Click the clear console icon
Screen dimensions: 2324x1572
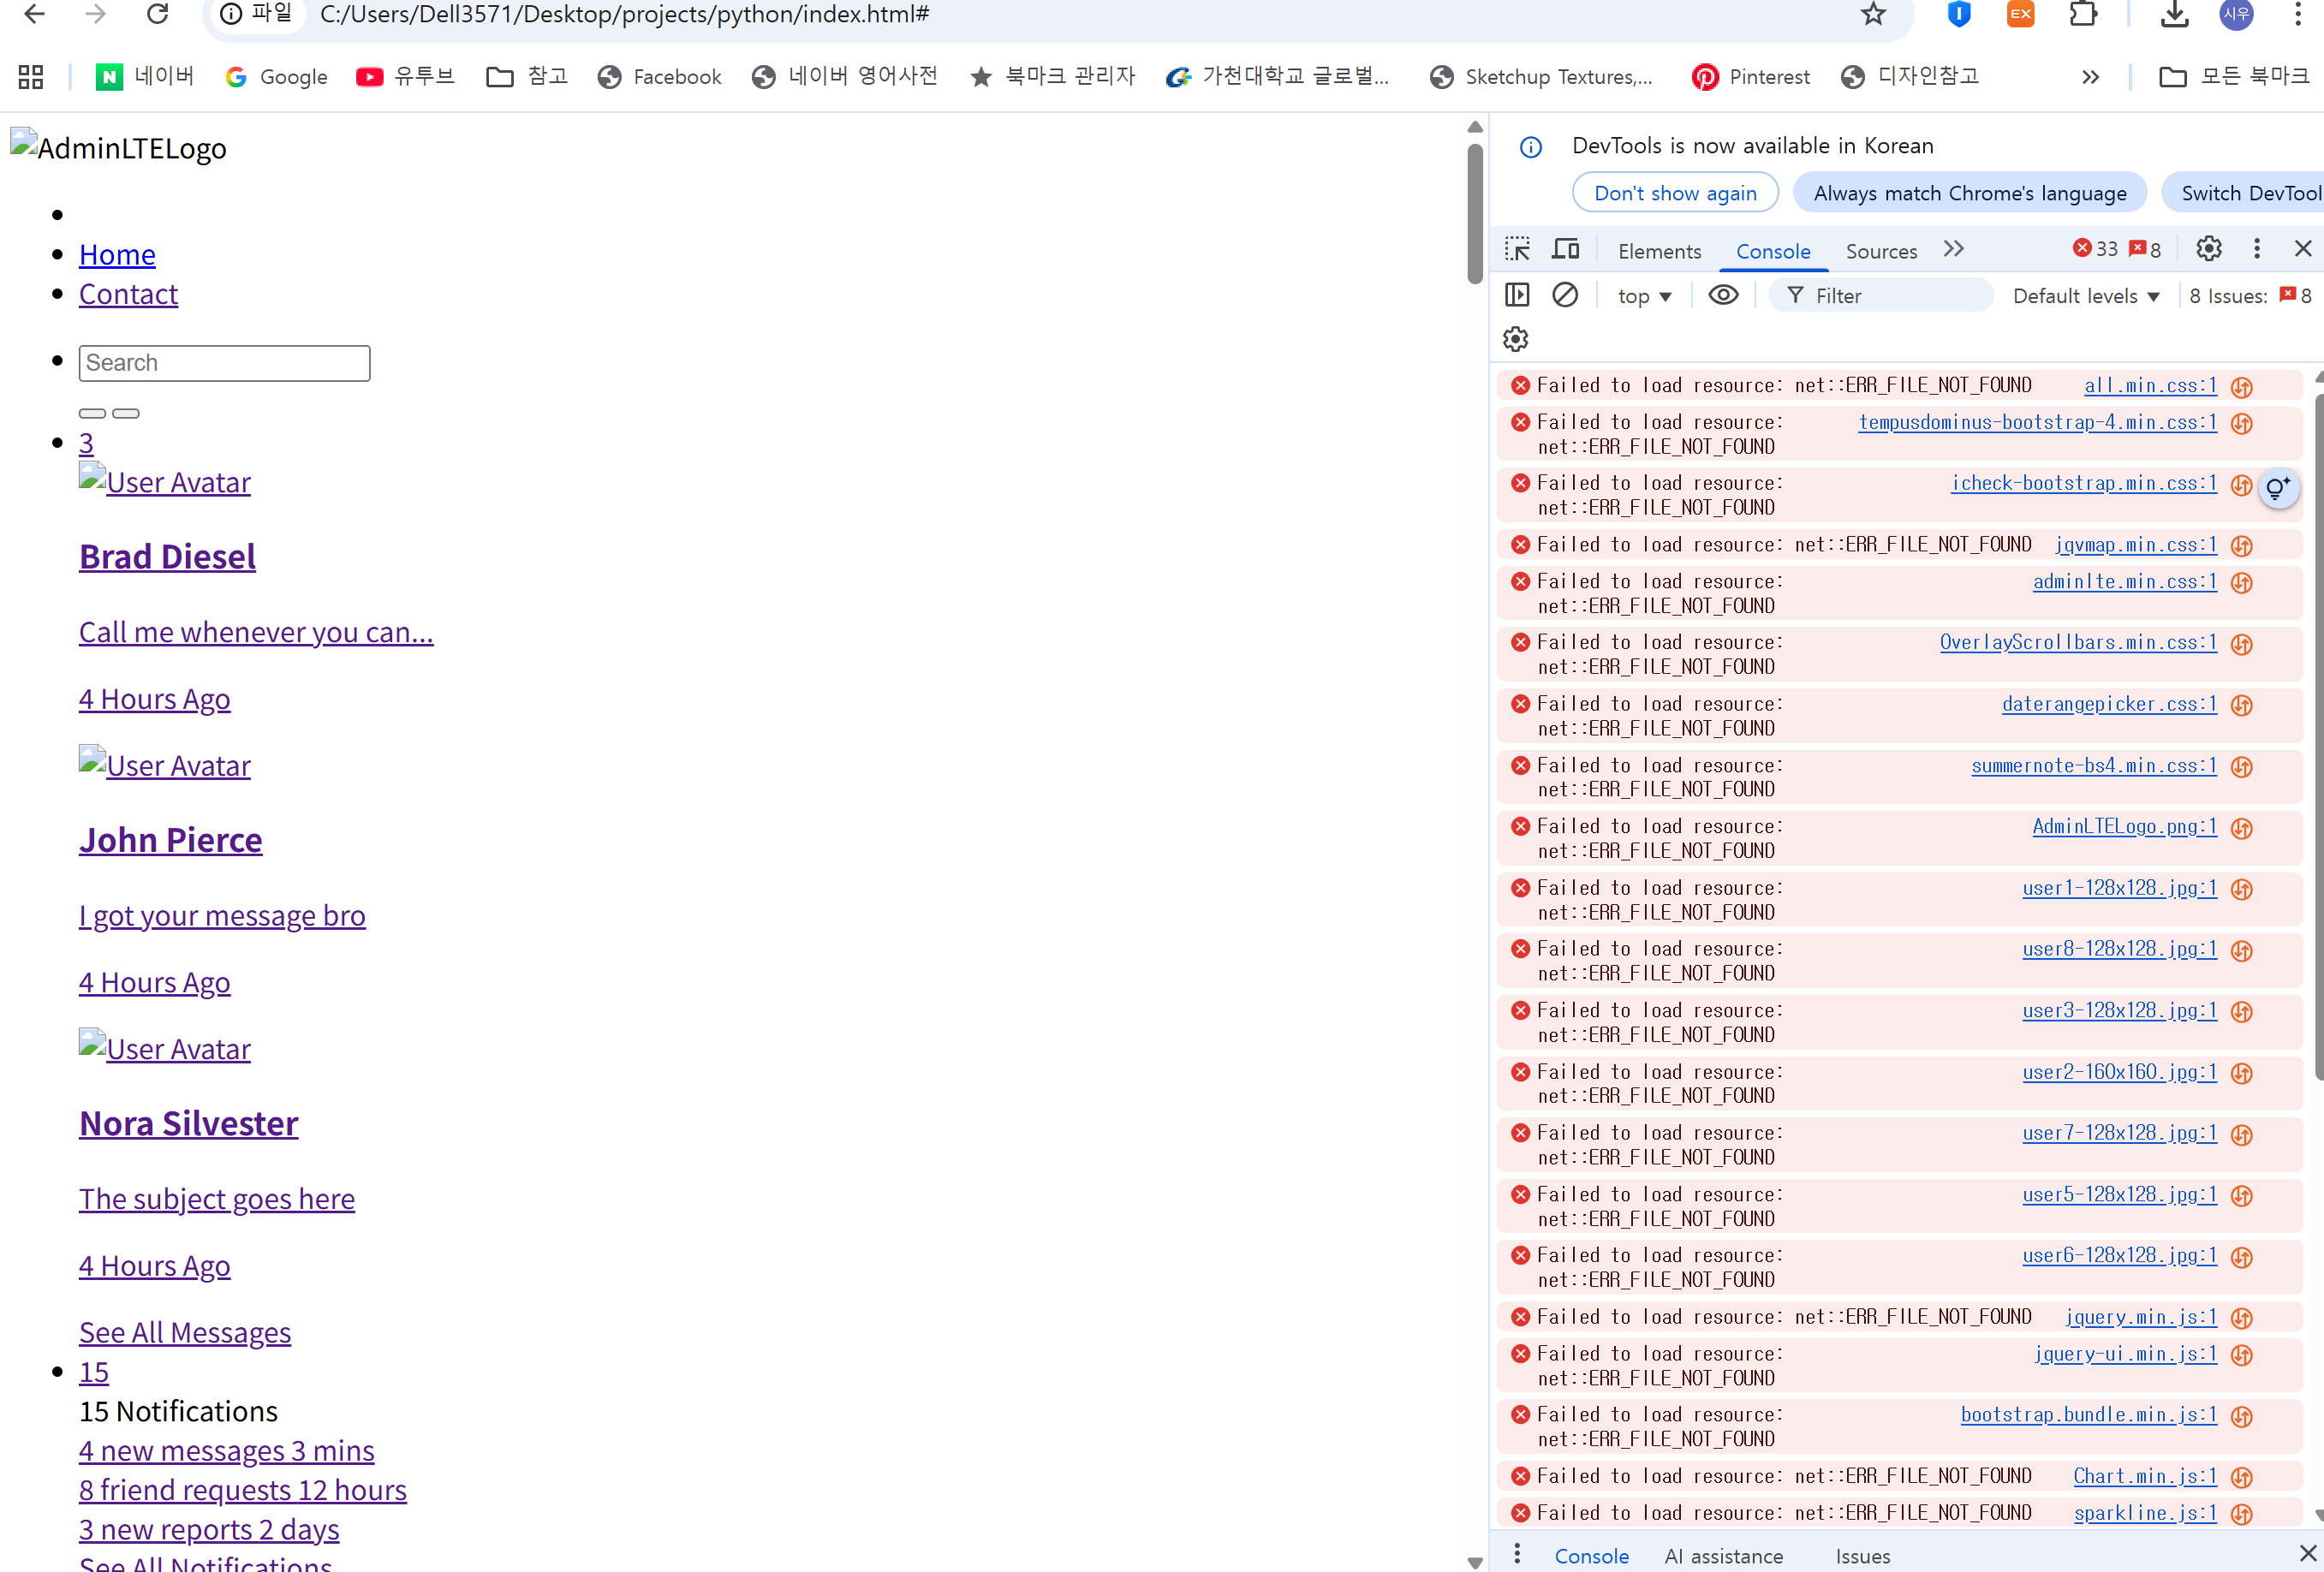pos(1565,295)
